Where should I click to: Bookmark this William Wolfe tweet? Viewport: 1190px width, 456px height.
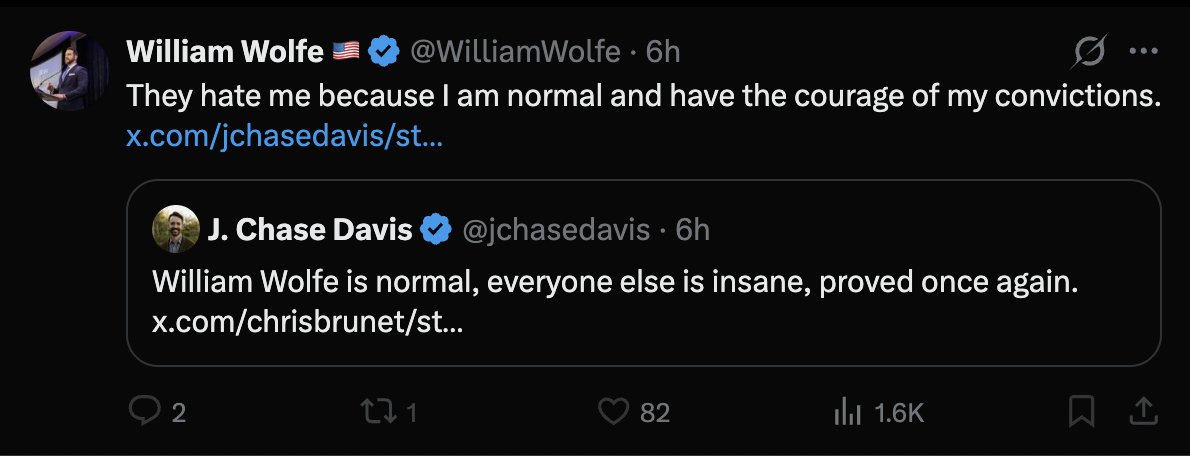[x=1081, y=411]
